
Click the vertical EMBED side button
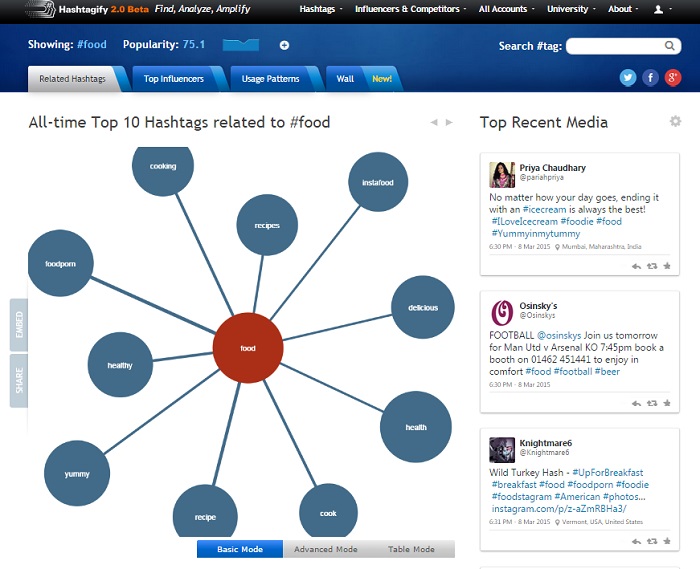(x=18, y=326)
